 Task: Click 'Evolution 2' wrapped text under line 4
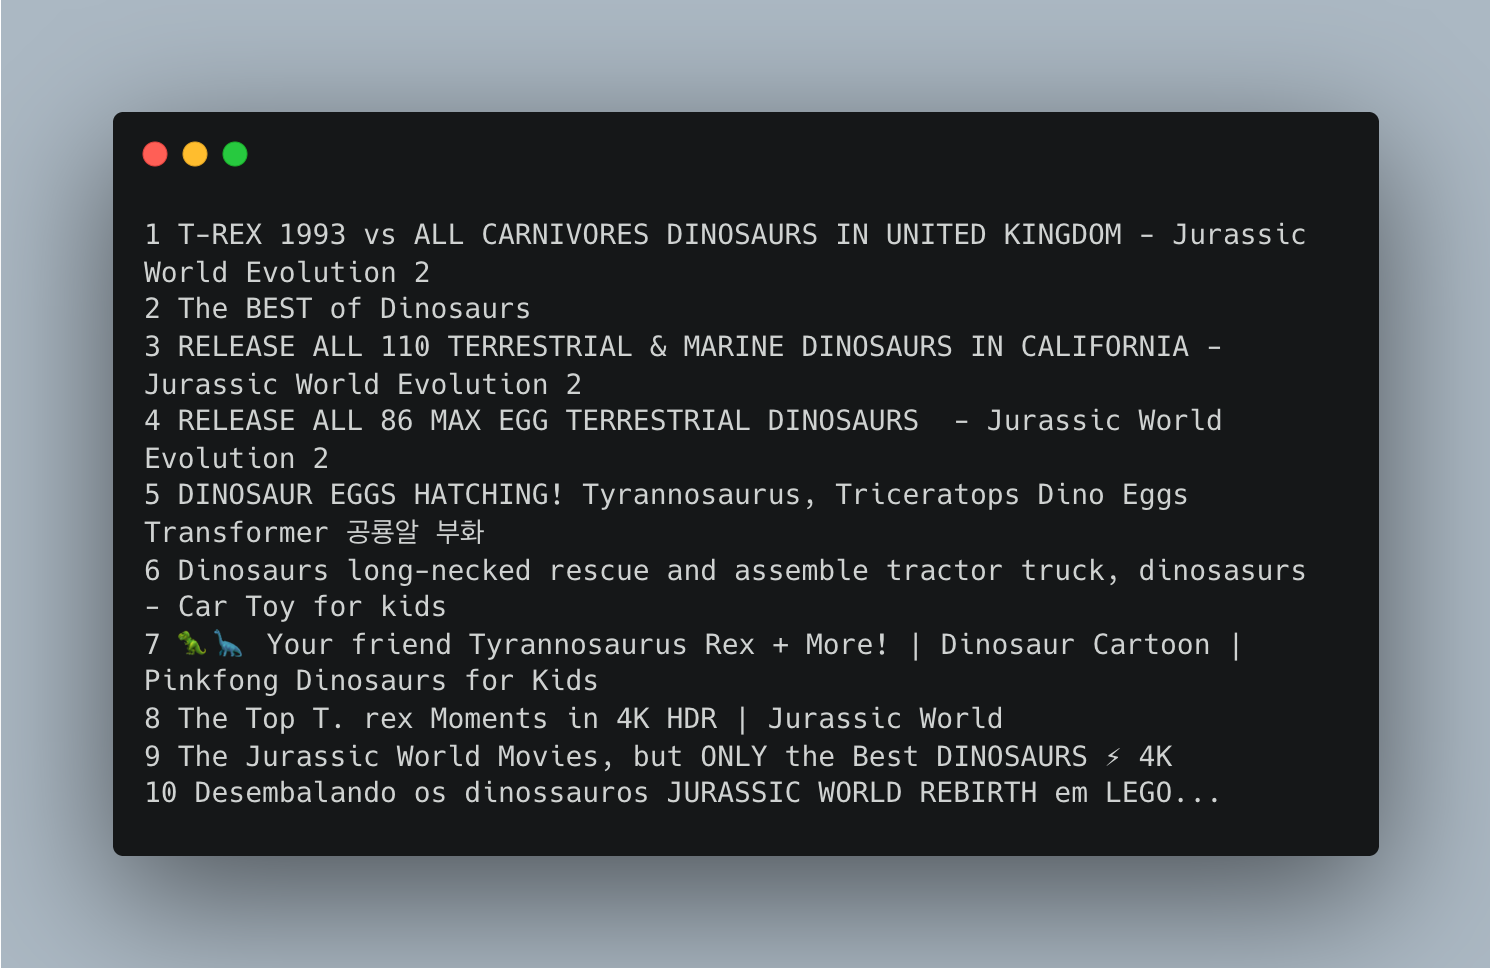pos(236,459)
